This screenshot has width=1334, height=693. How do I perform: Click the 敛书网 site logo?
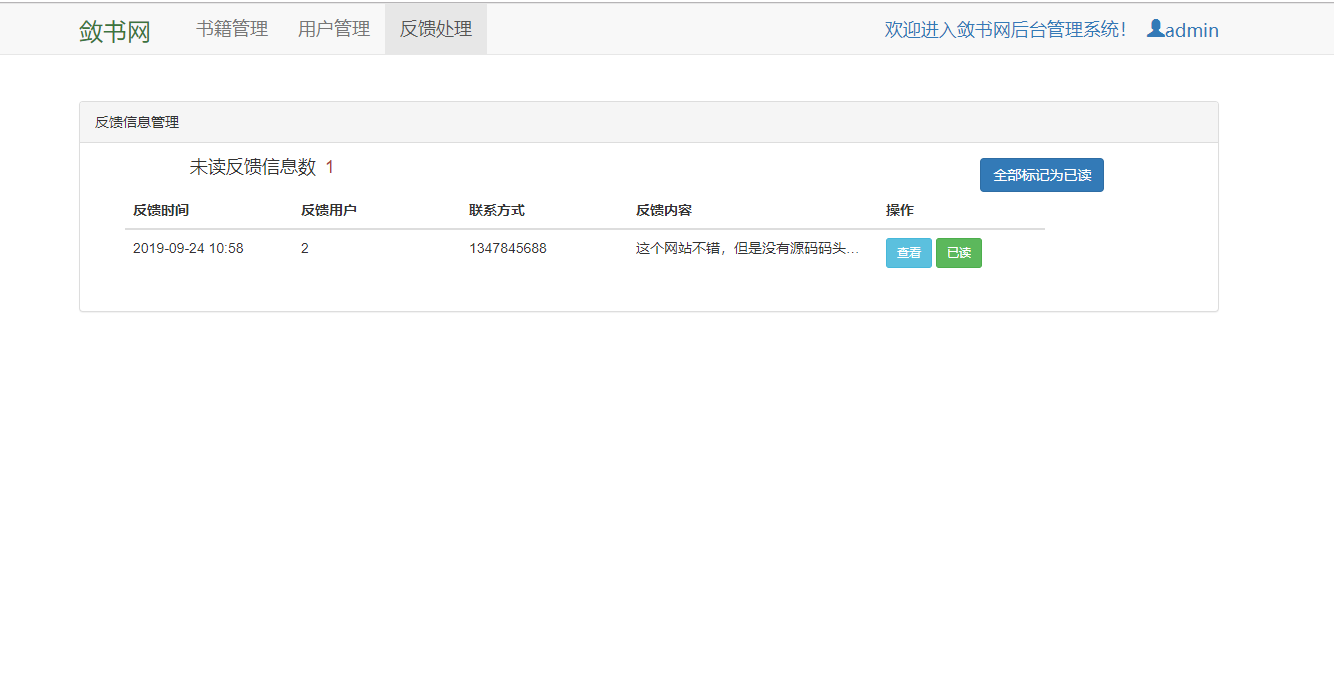(x=113, y=31)
